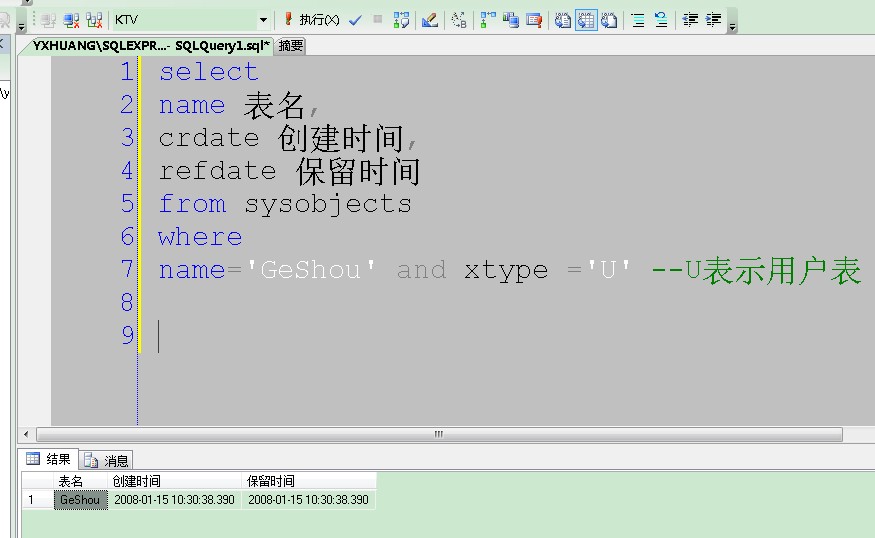Screen dimensions: 875x538
Task: Click the horizontal scrollbar left arrow
Action: click(x=26, y=434)
